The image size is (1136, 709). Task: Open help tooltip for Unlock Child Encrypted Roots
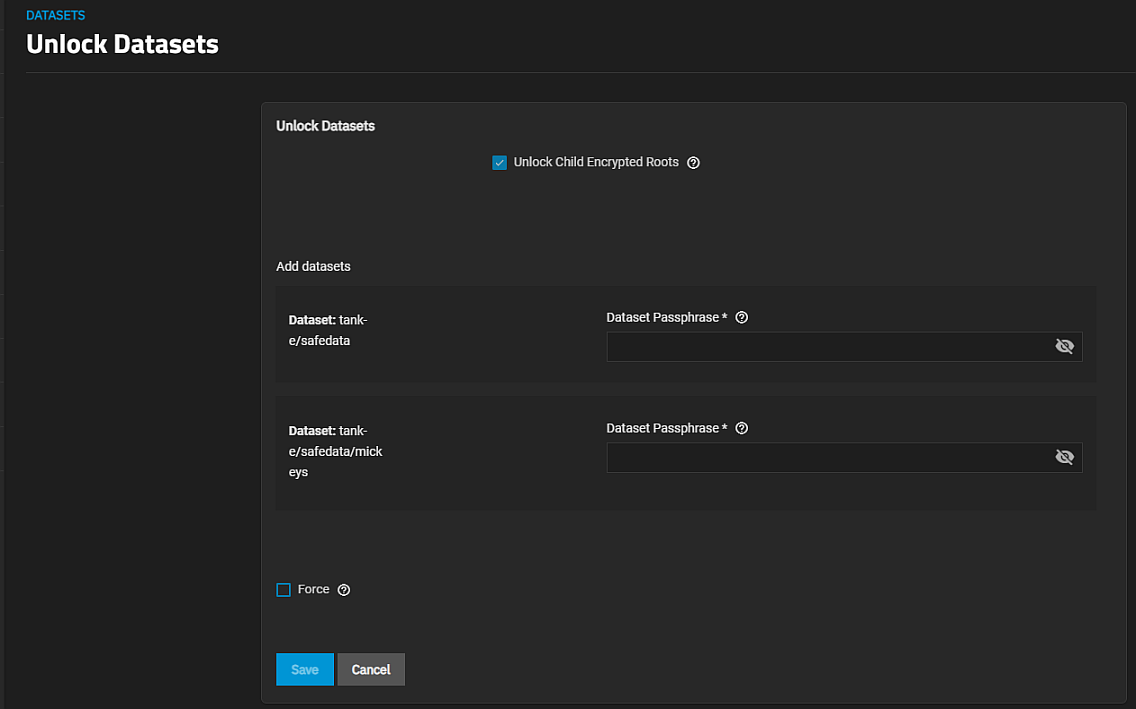694,163
